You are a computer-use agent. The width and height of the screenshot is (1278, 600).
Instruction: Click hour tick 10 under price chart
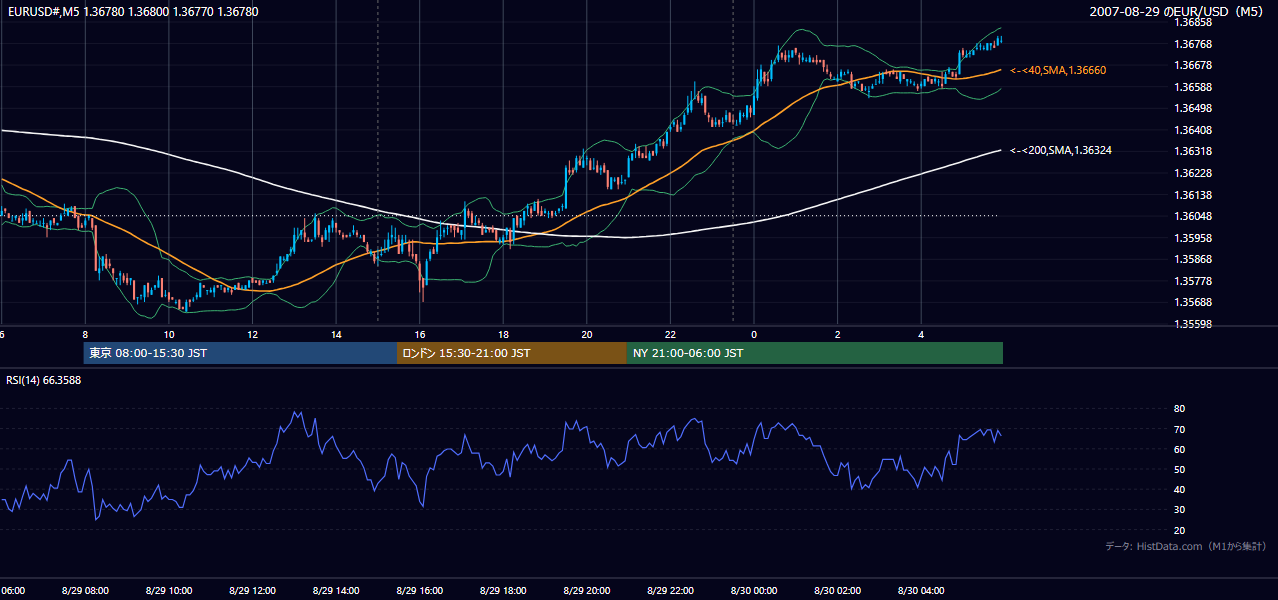click(169, 334)
